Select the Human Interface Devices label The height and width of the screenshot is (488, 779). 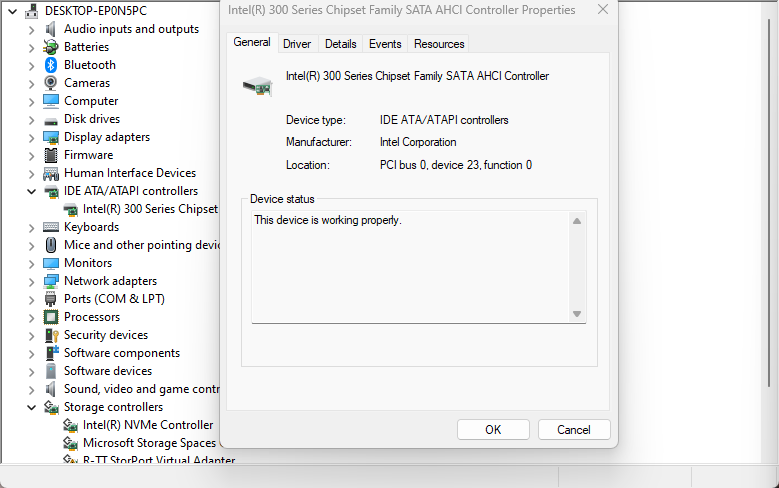[130, 173]
